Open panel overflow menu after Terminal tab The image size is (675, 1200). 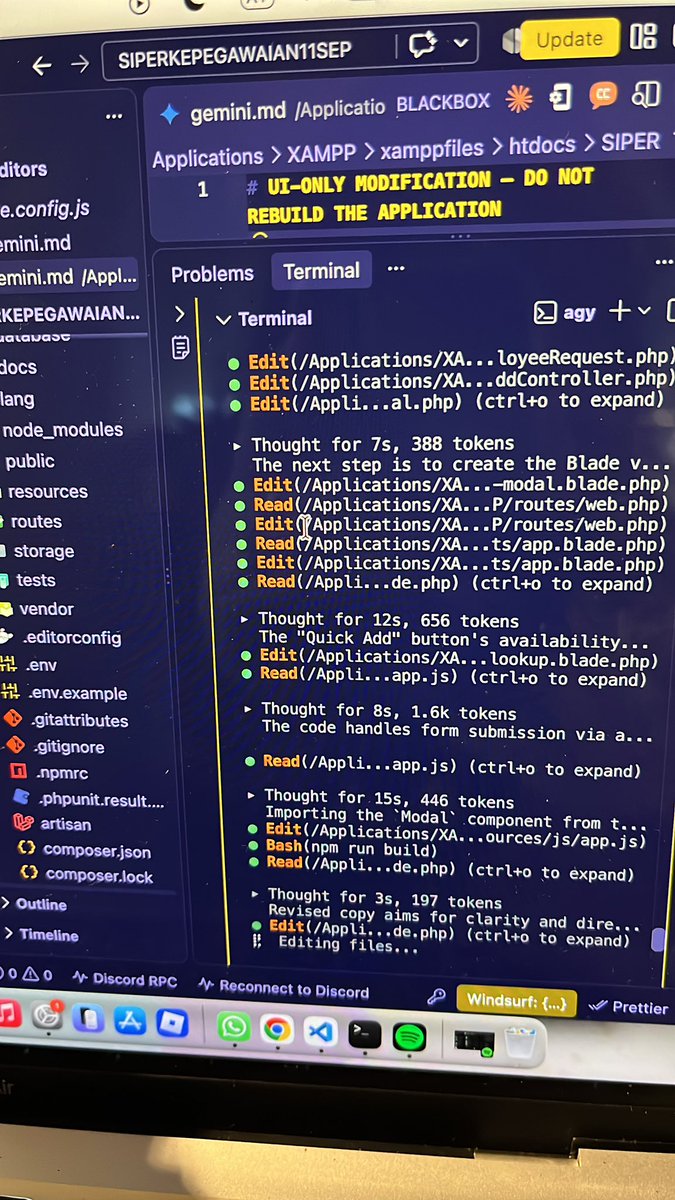point(396,269)
